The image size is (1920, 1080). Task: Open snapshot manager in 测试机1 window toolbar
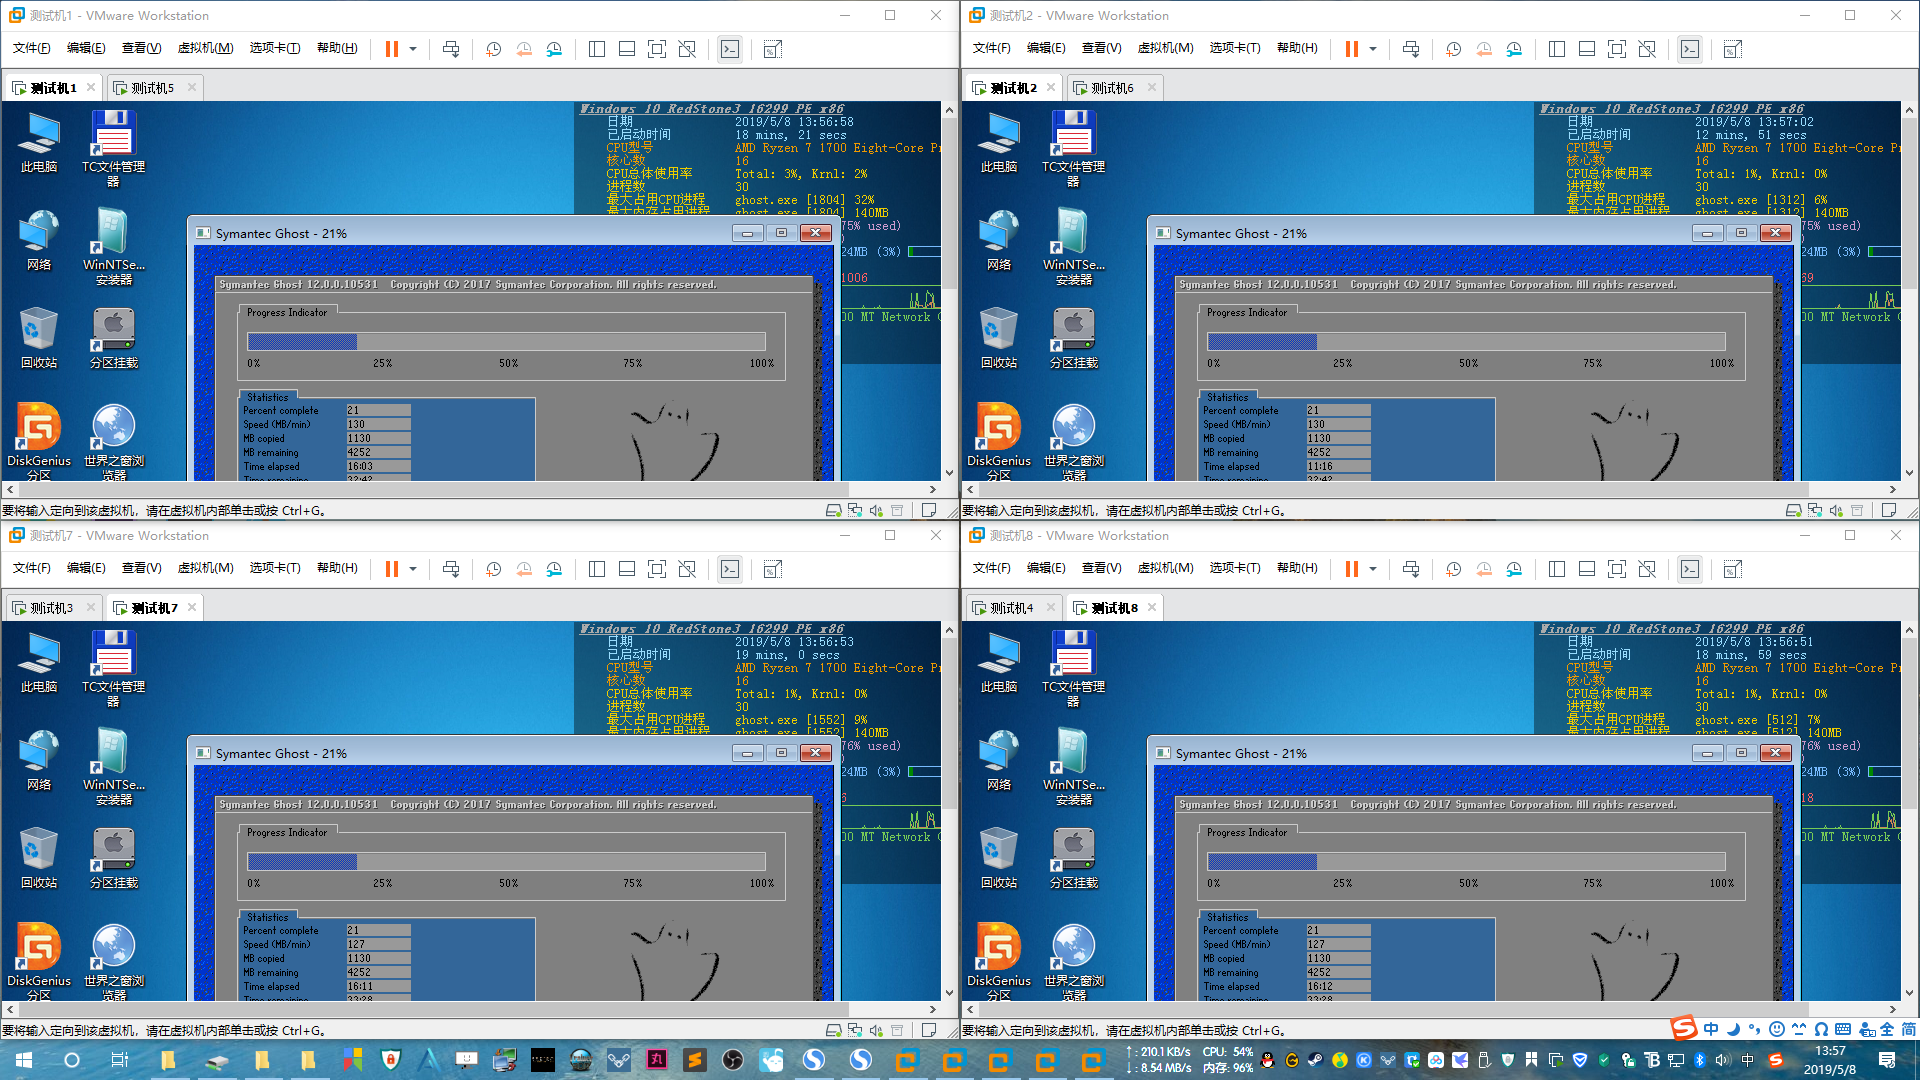click(554, 49)
